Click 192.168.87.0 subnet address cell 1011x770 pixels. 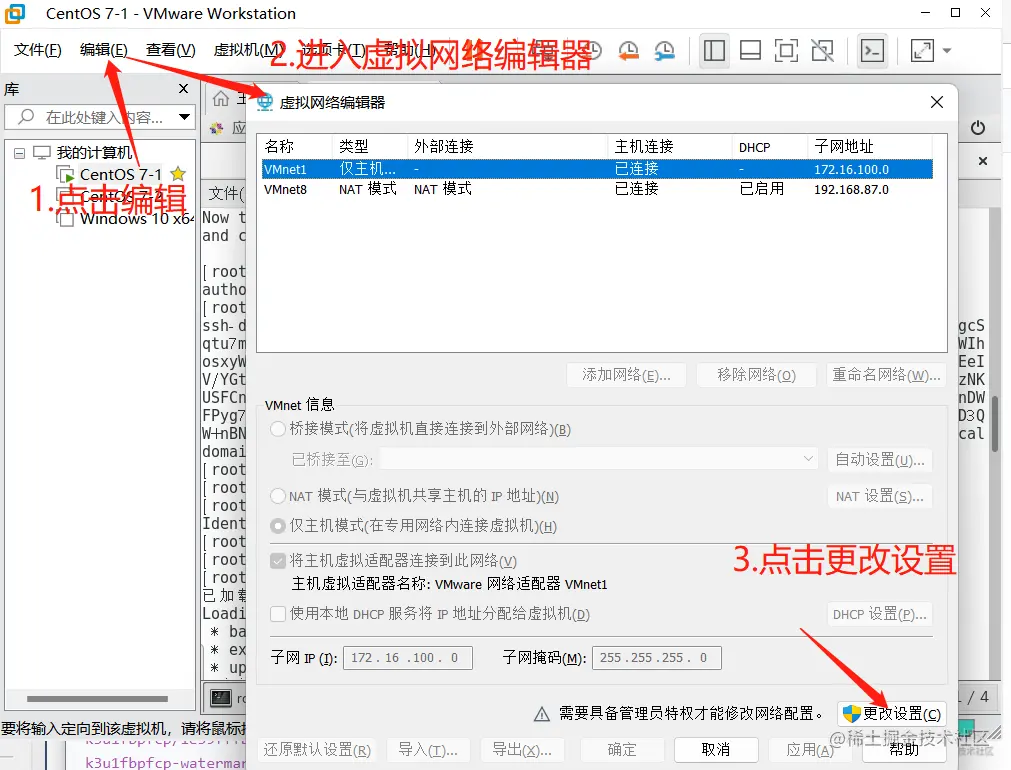pos(851,190)
